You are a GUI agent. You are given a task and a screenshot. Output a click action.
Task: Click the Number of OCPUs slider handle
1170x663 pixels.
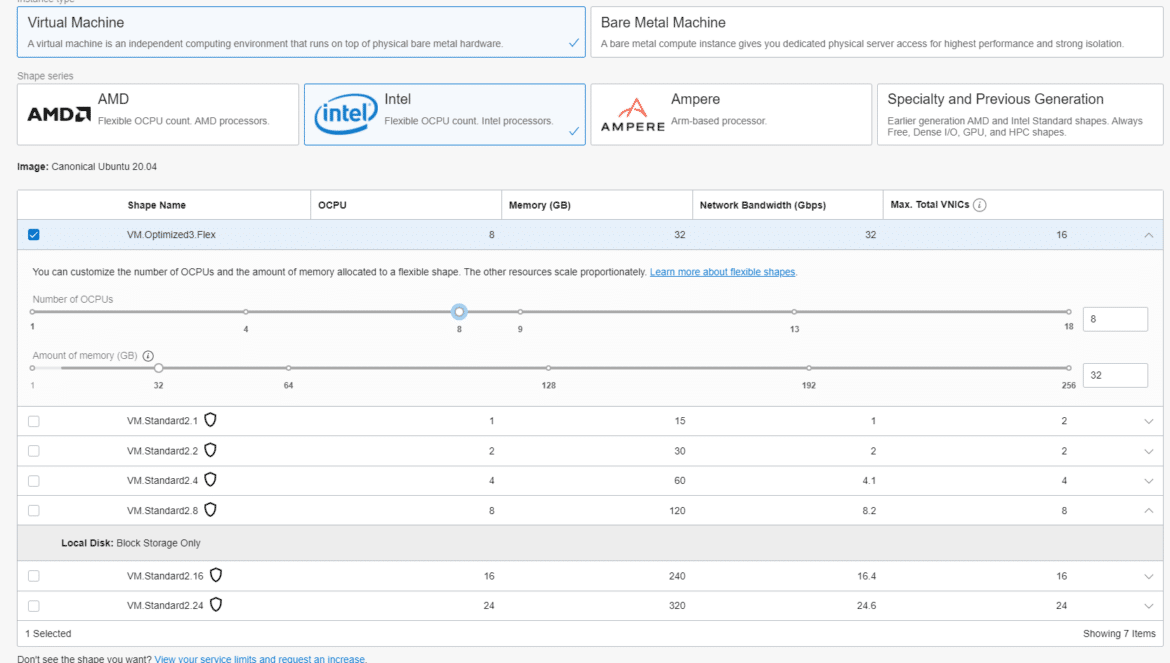[x=460, y=312]
